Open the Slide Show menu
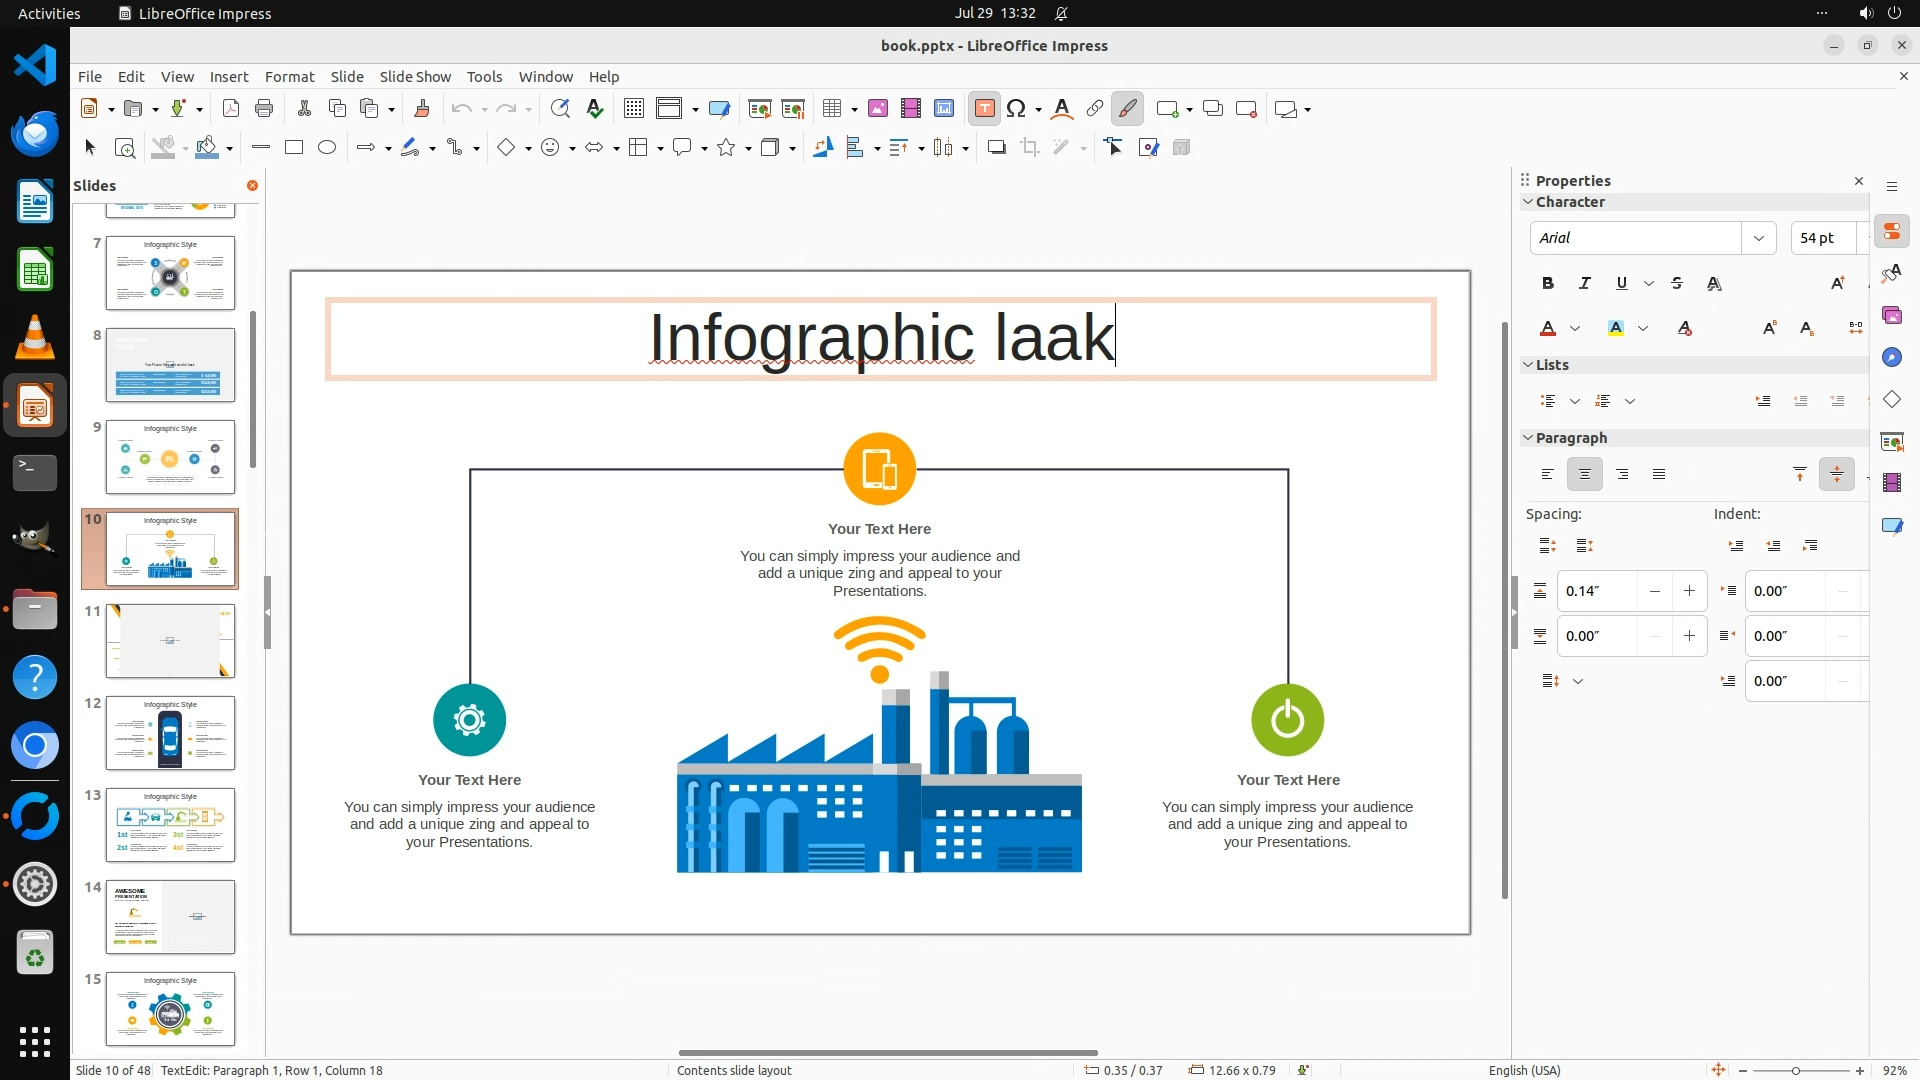This screenshot has height=1080, width=1920. [x=415, y=77]
